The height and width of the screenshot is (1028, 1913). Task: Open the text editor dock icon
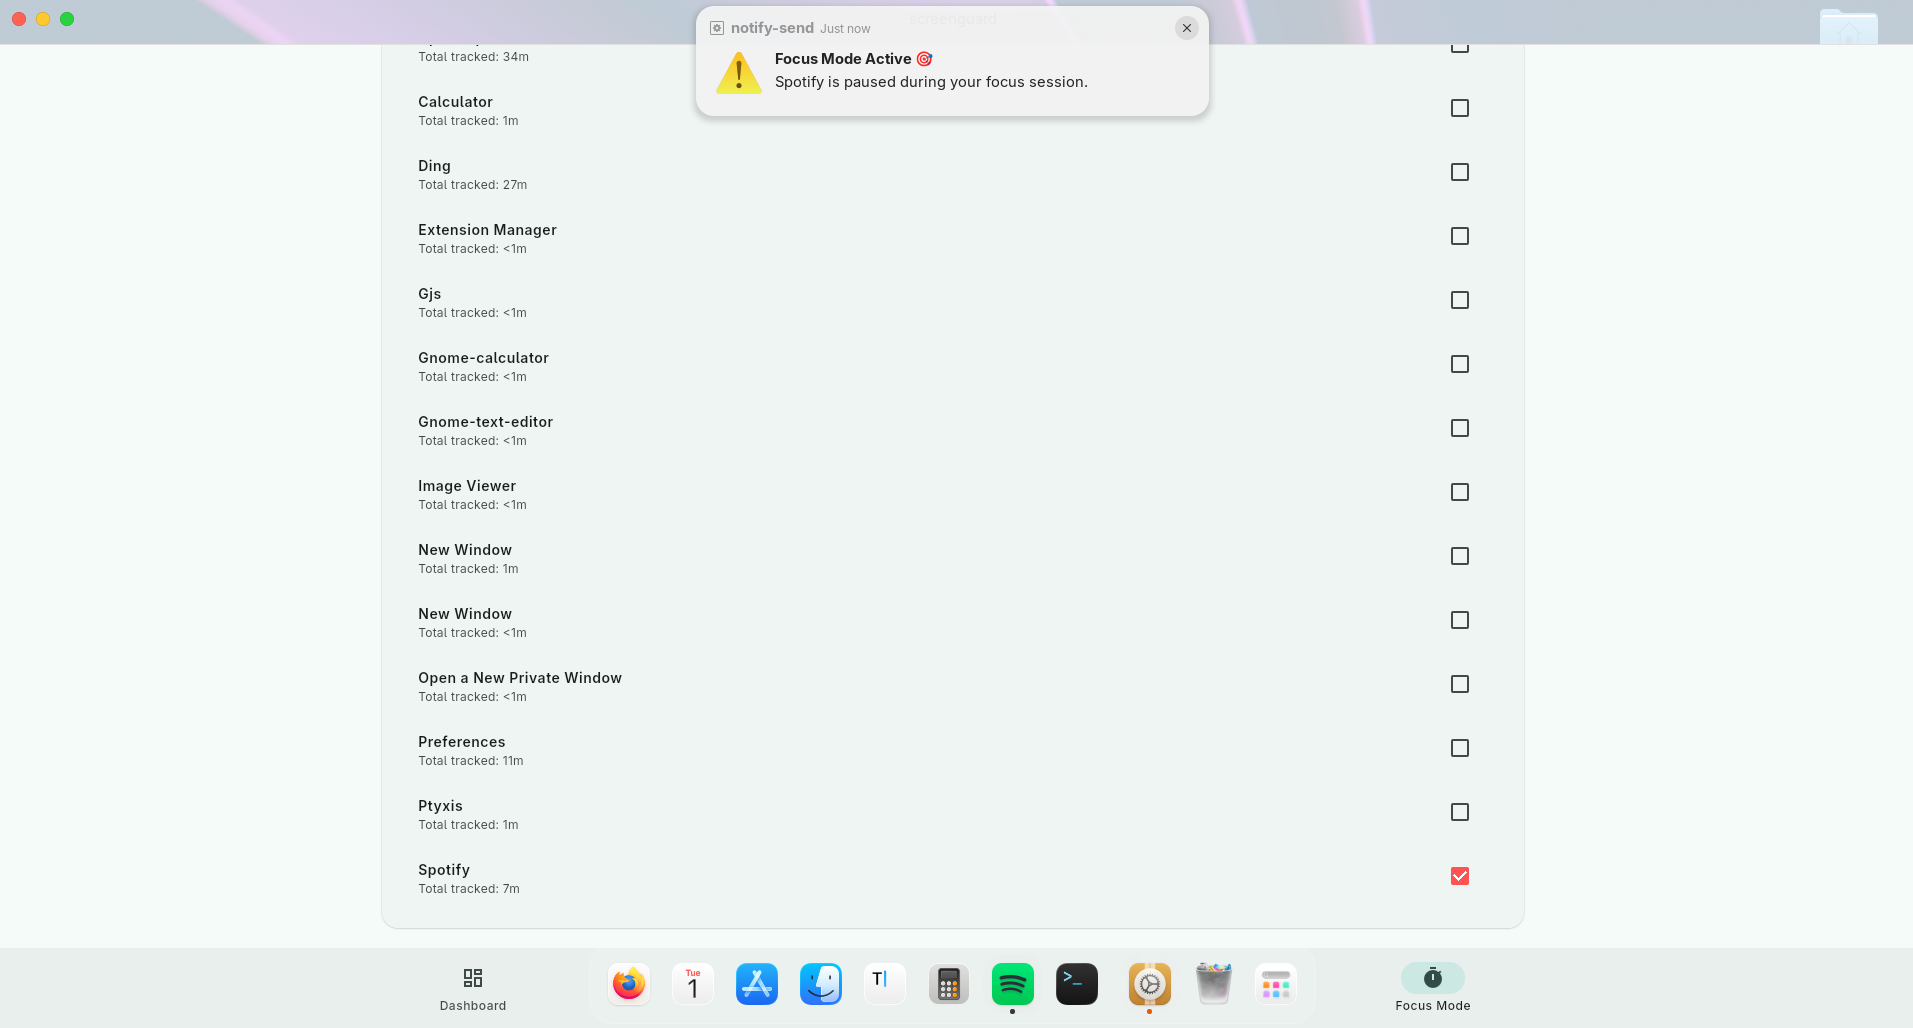(x=885, y=985)
